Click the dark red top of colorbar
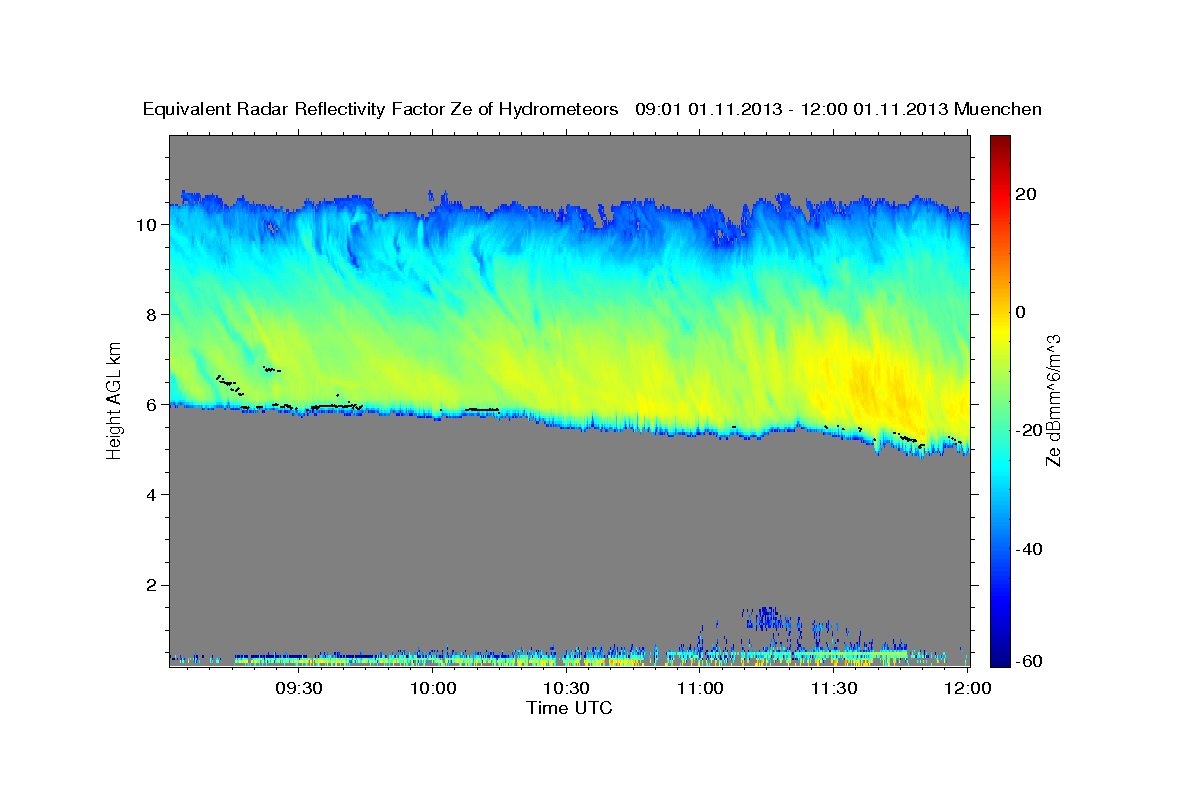1200x800 pixels. pos(999,142)
